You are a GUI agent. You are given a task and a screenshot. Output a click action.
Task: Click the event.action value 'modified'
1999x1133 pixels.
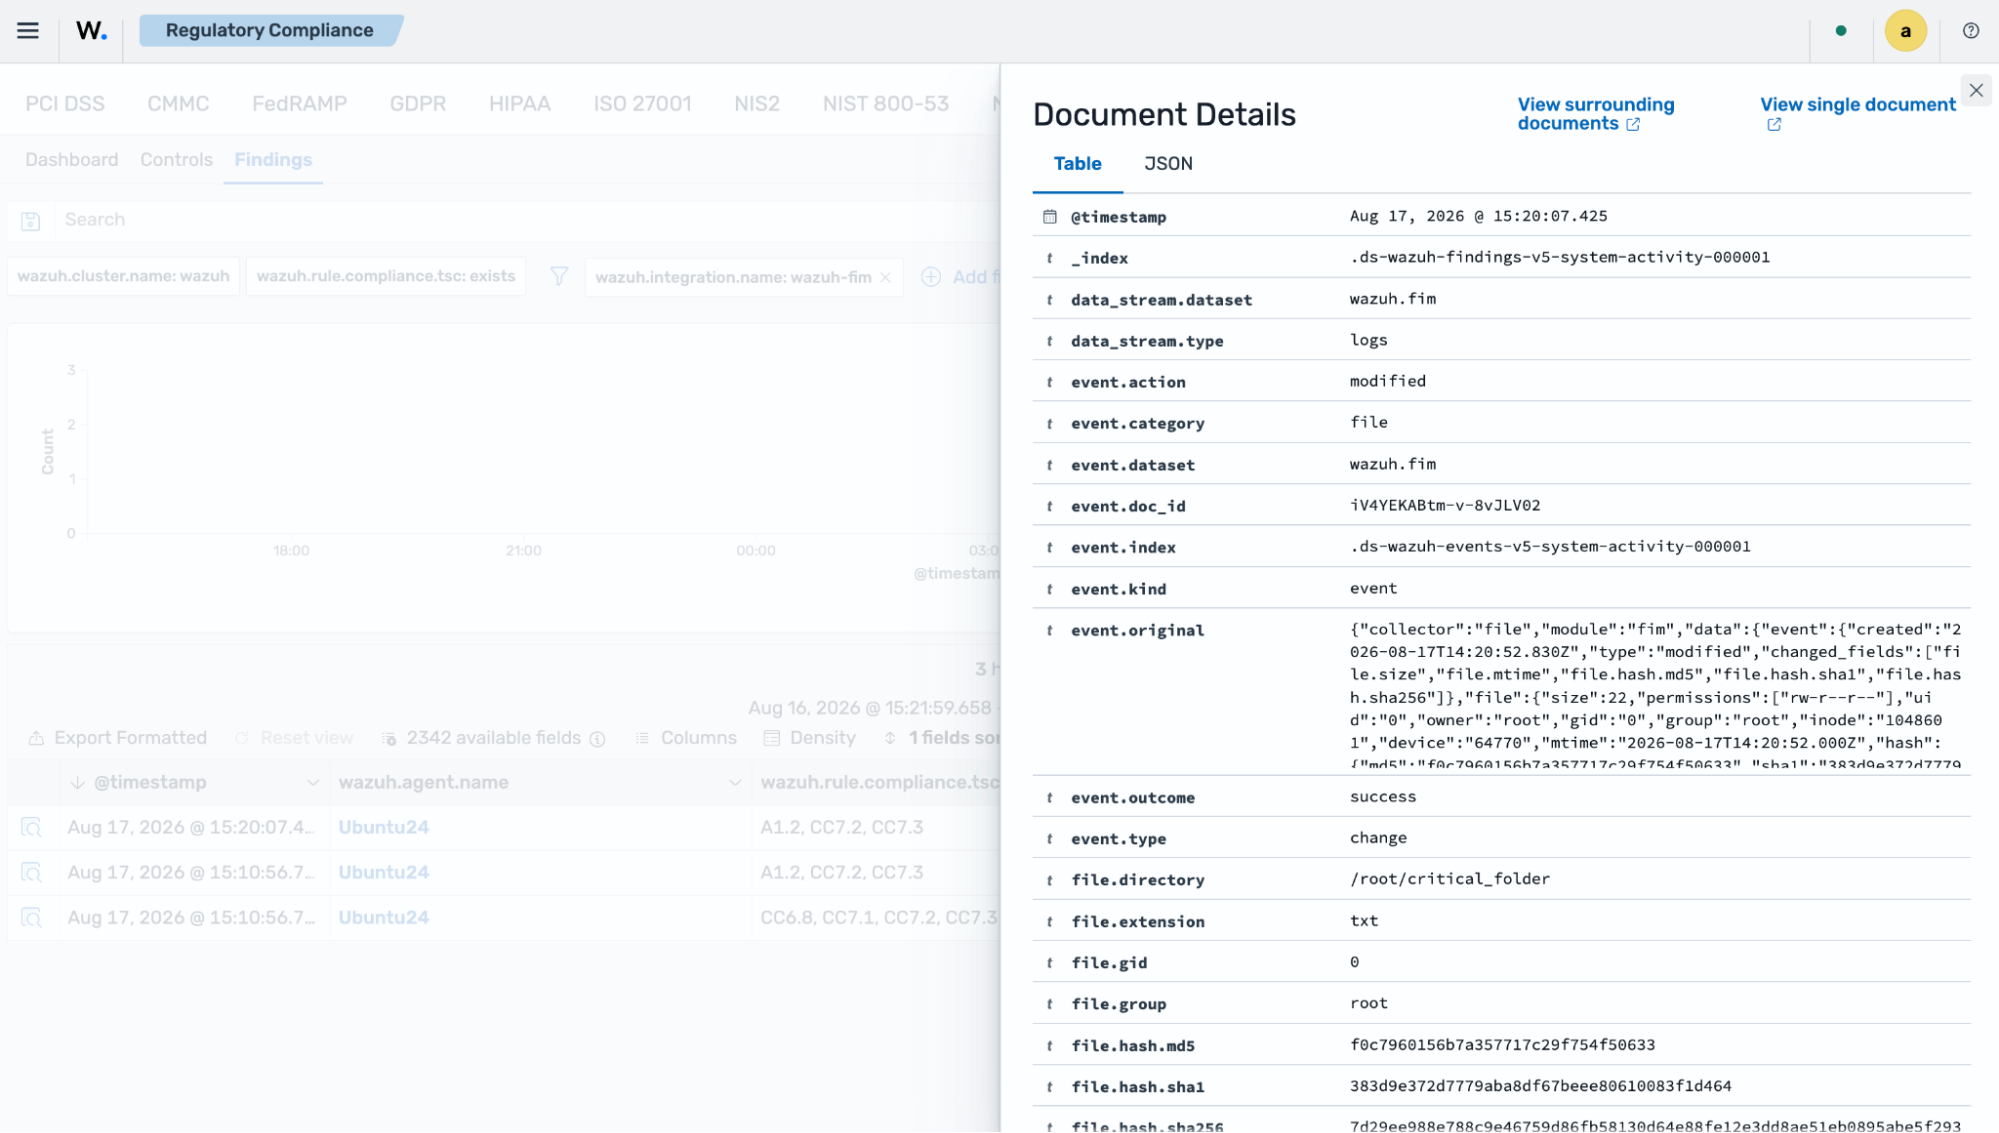click(x=1387, y=381)
